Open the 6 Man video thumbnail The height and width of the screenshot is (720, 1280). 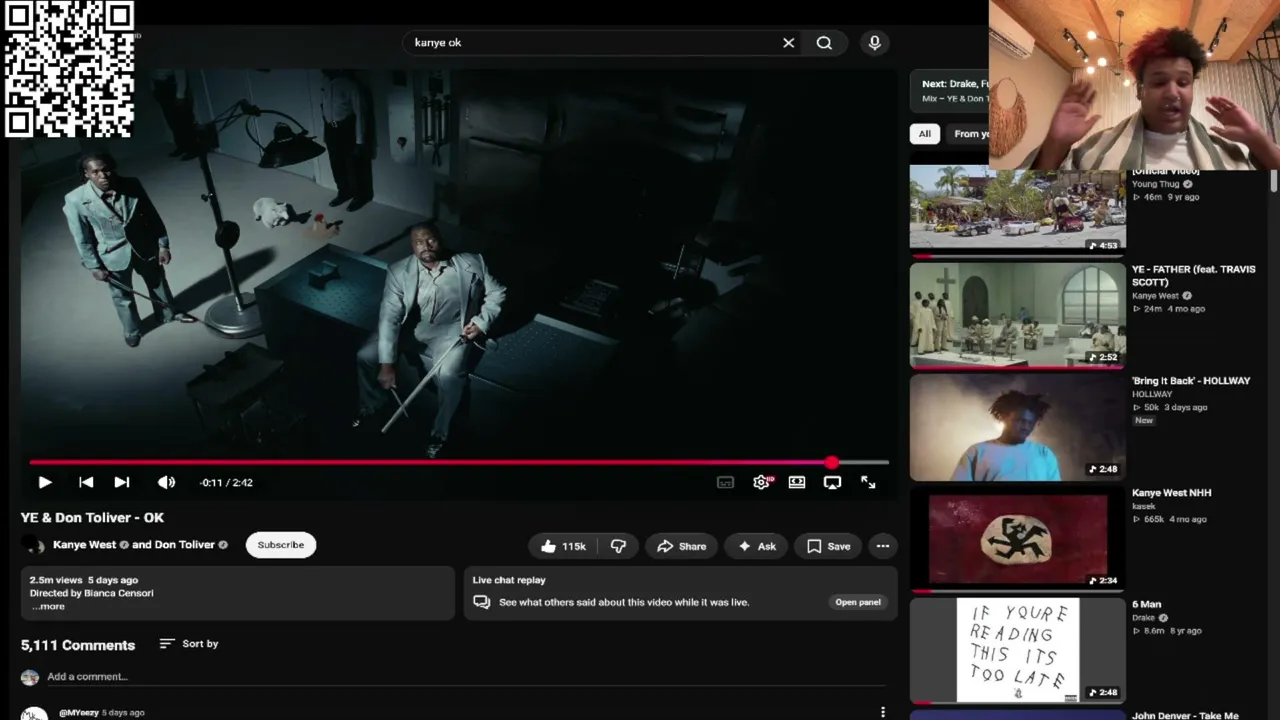[1017, 650]
